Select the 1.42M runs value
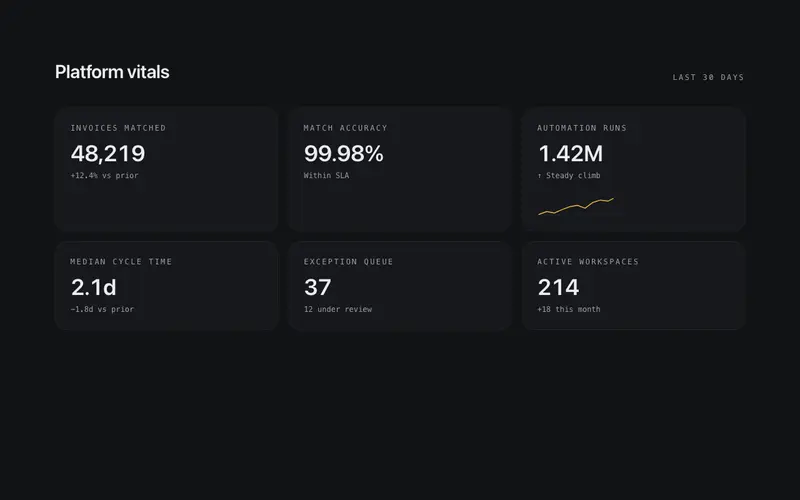The image size is (800, 500). point(570,154)
